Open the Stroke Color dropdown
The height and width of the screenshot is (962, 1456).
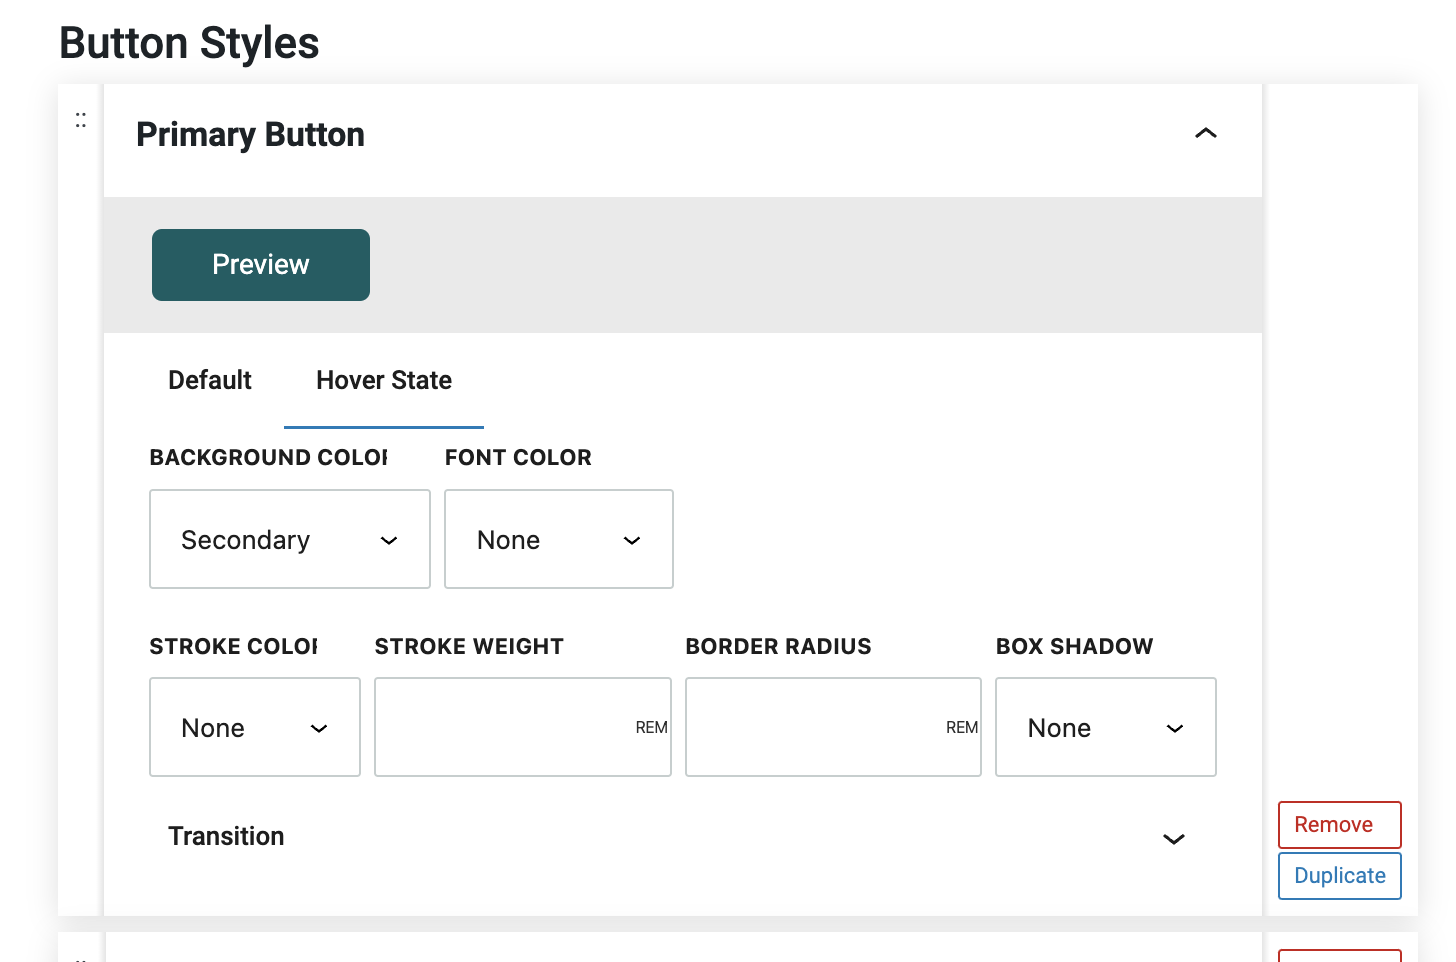254,728
